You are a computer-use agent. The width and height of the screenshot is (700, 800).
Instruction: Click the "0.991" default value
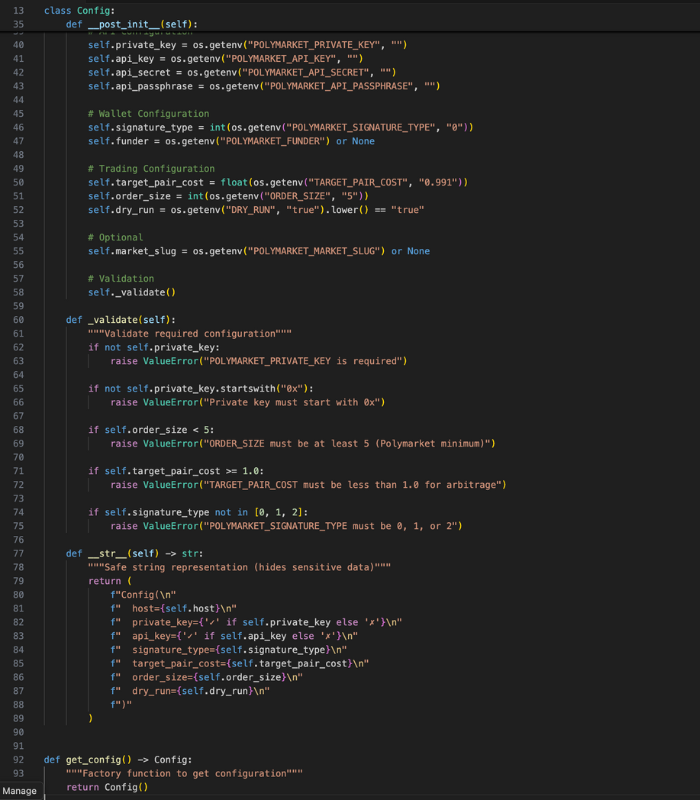pyautogui.click(x=438, y=183)
